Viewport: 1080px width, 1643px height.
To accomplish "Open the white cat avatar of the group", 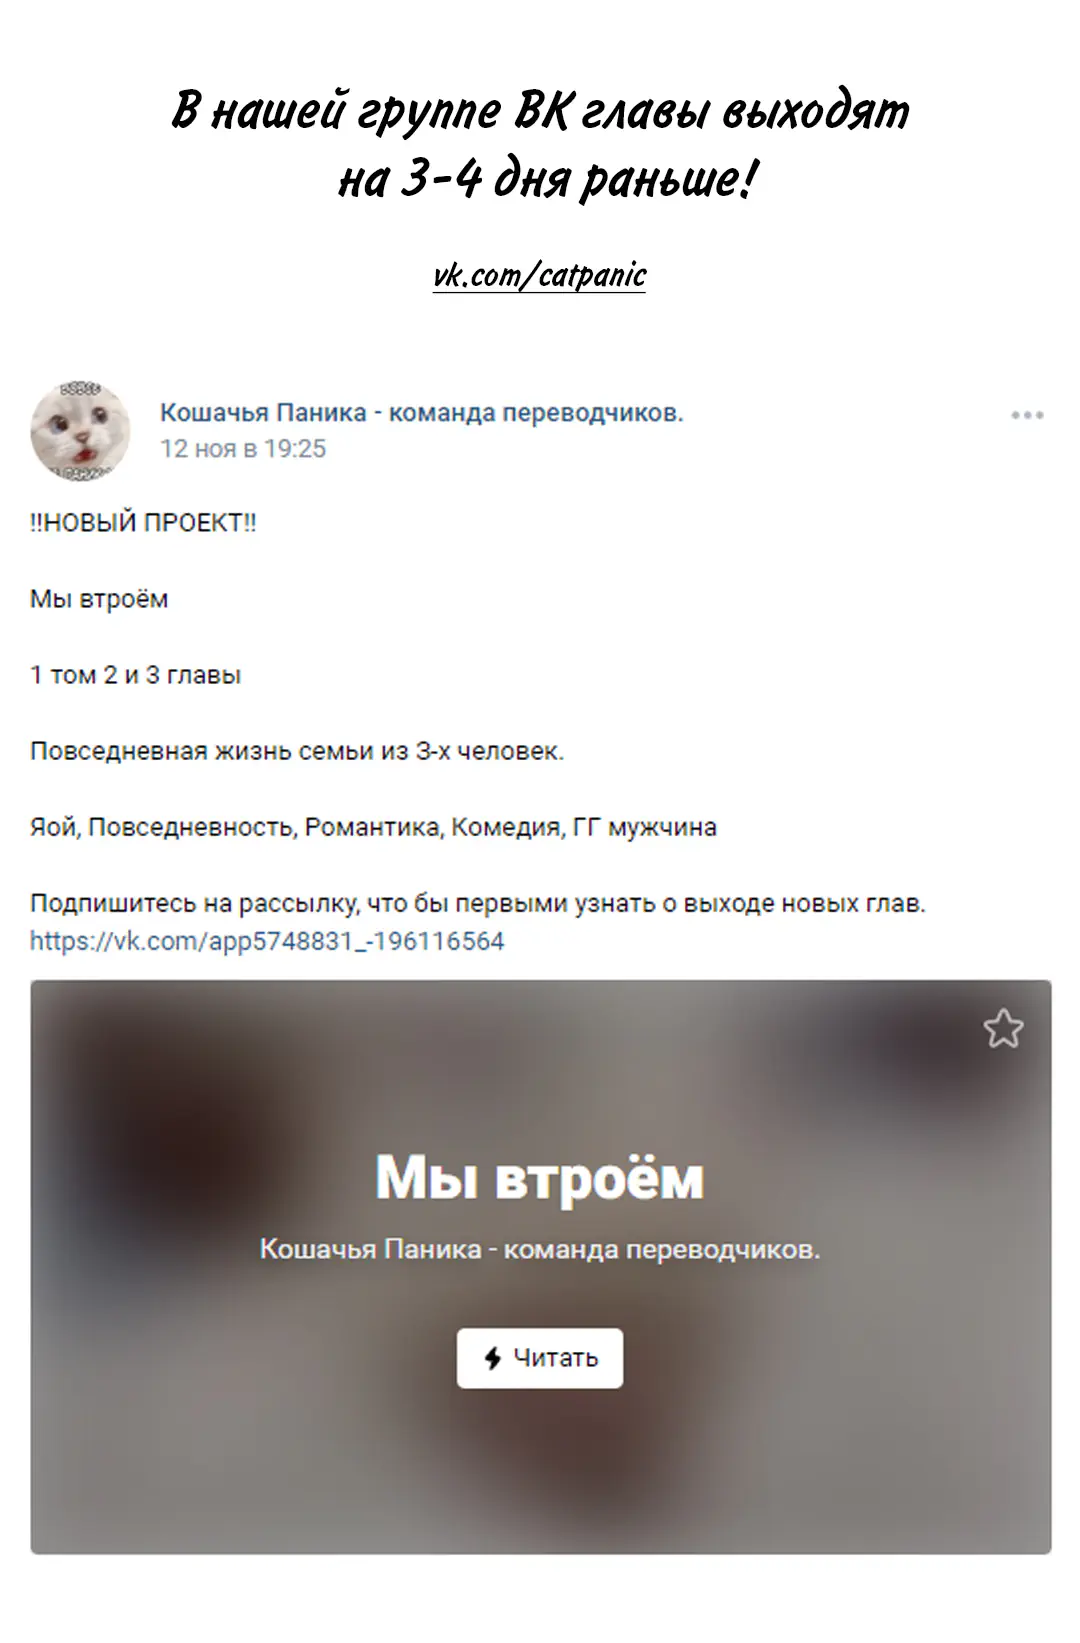I will pyautogui.click(x=80, y=430).
